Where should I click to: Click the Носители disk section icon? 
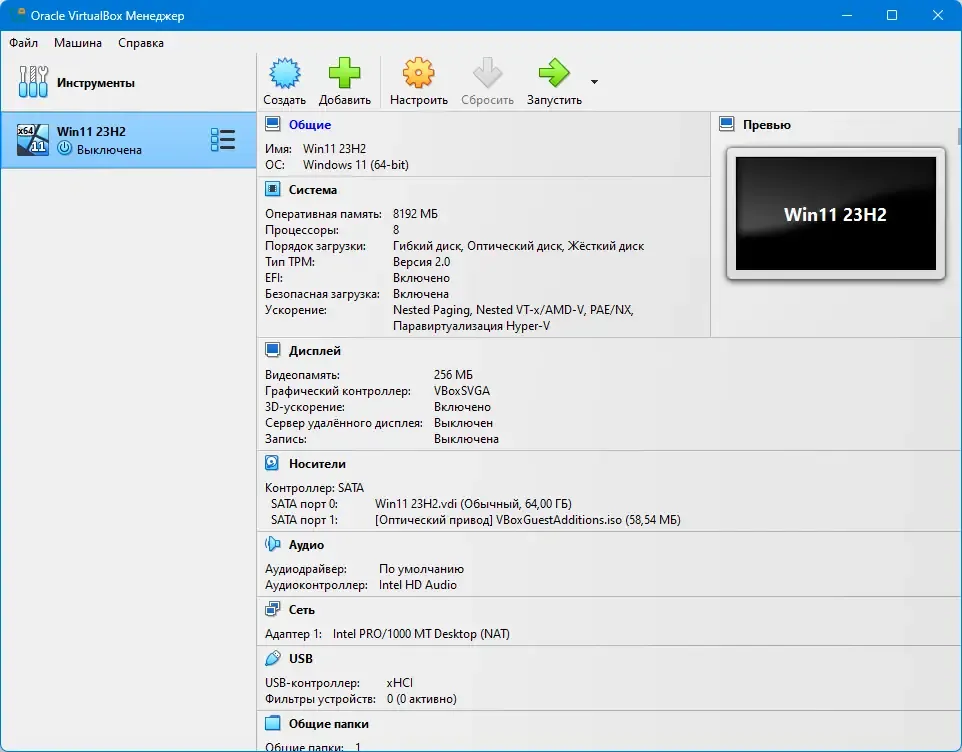pos(272,463)
